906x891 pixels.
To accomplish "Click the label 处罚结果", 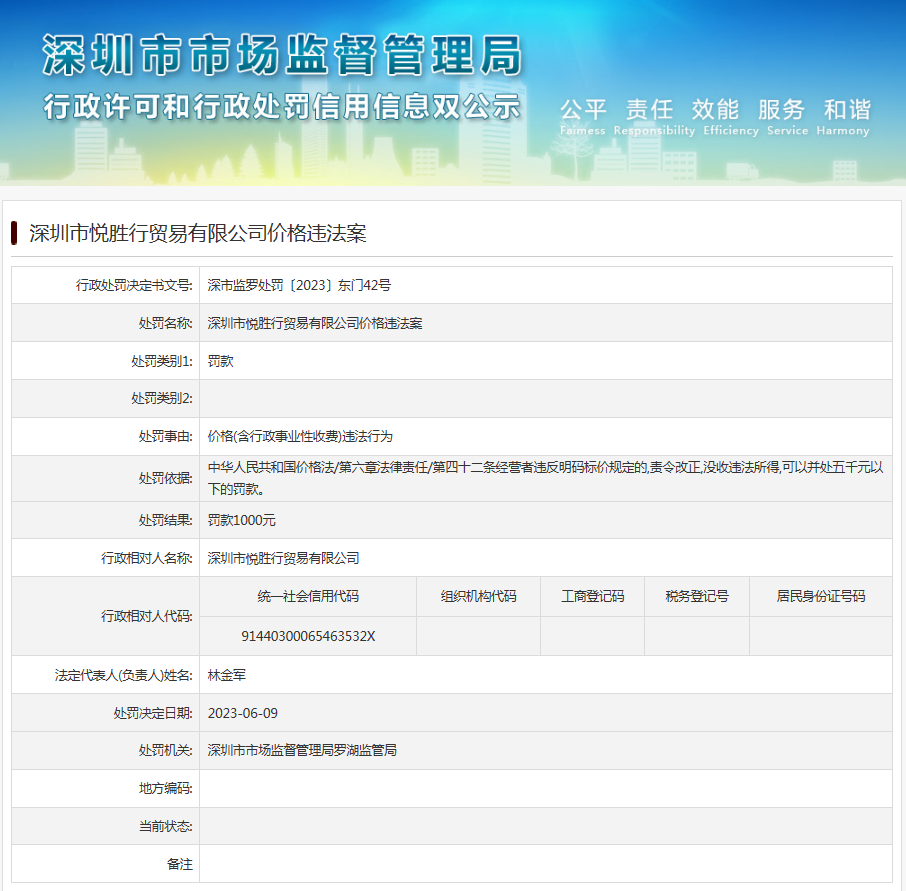I will click(x=165, y=520).
